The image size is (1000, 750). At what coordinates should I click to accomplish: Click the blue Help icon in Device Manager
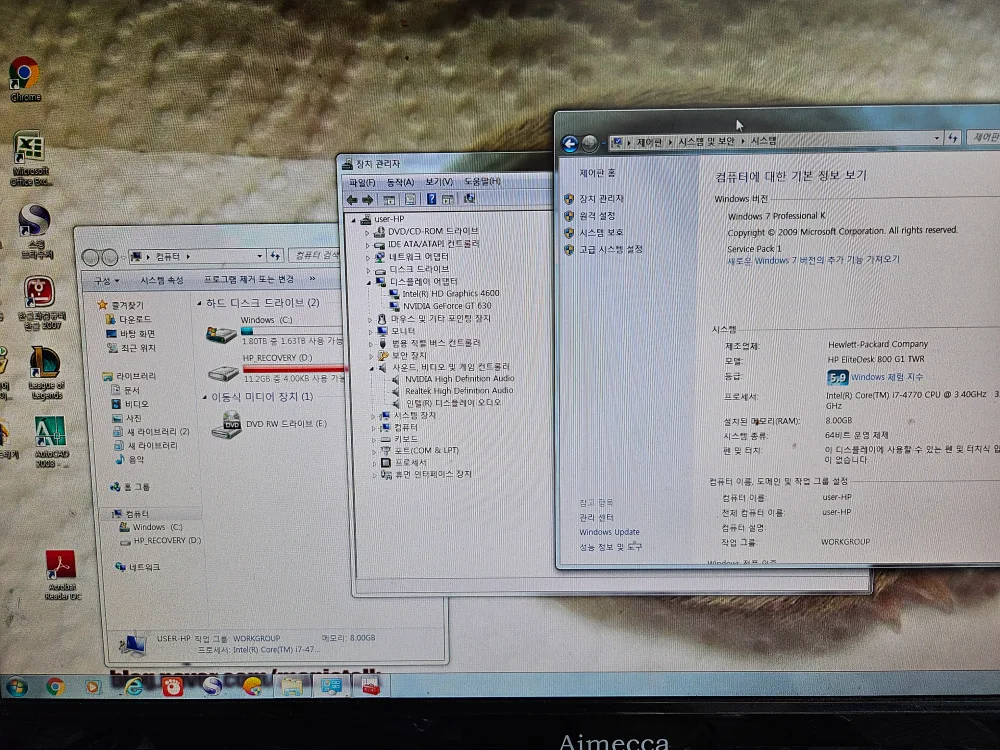tap(431, 199)
